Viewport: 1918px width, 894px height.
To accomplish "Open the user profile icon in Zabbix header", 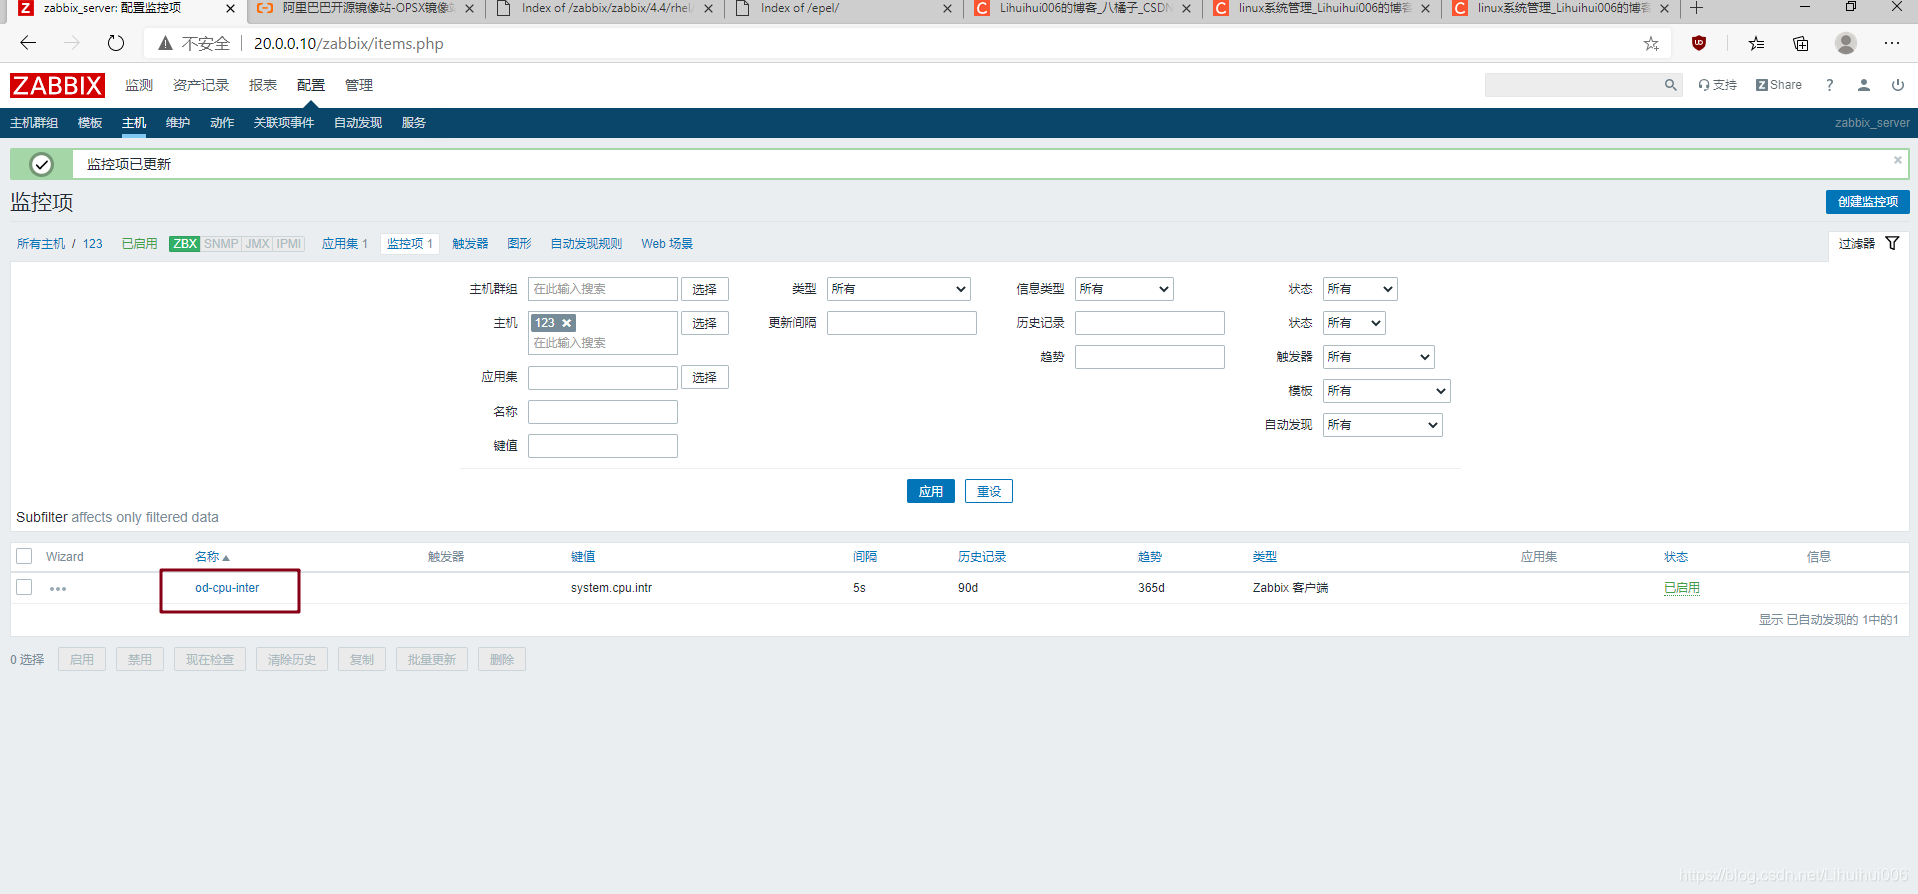I will pos(1864,85).
